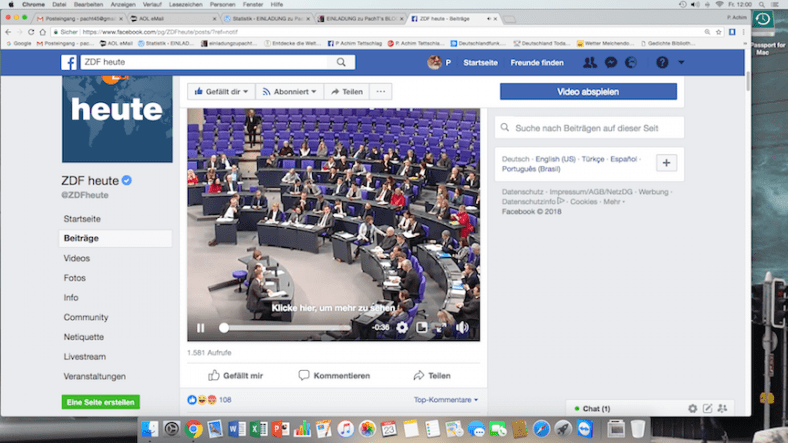788x443 pixels.
Task: Open video quality settings gear
Action: pos(402,327)
